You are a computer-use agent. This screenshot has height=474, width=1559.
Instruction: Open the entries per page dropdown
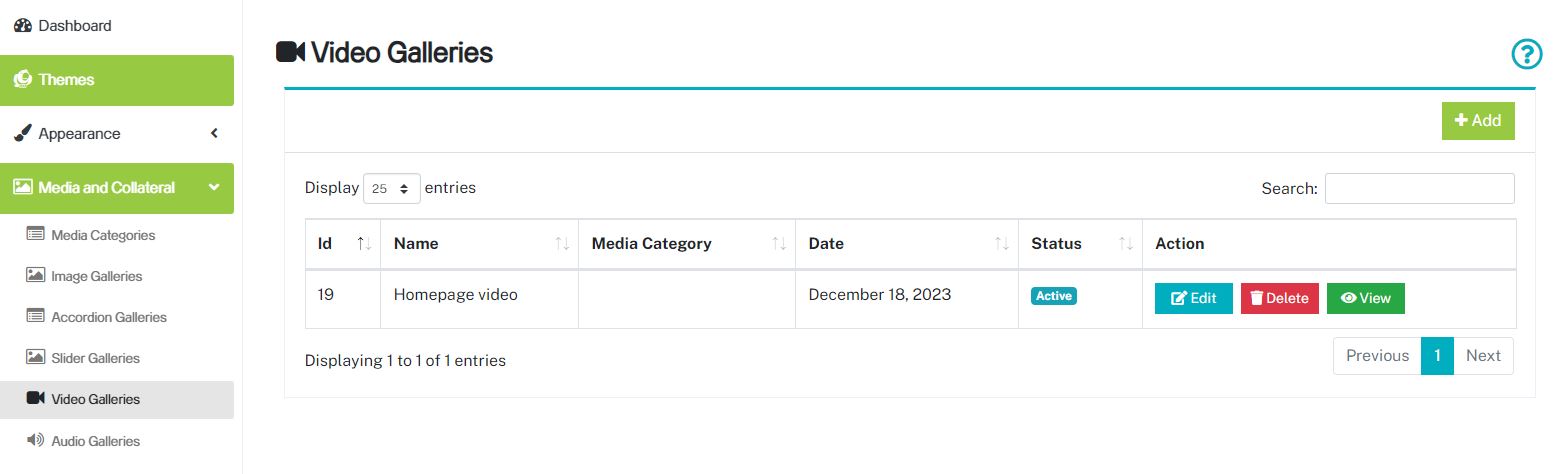pos(392,188)
